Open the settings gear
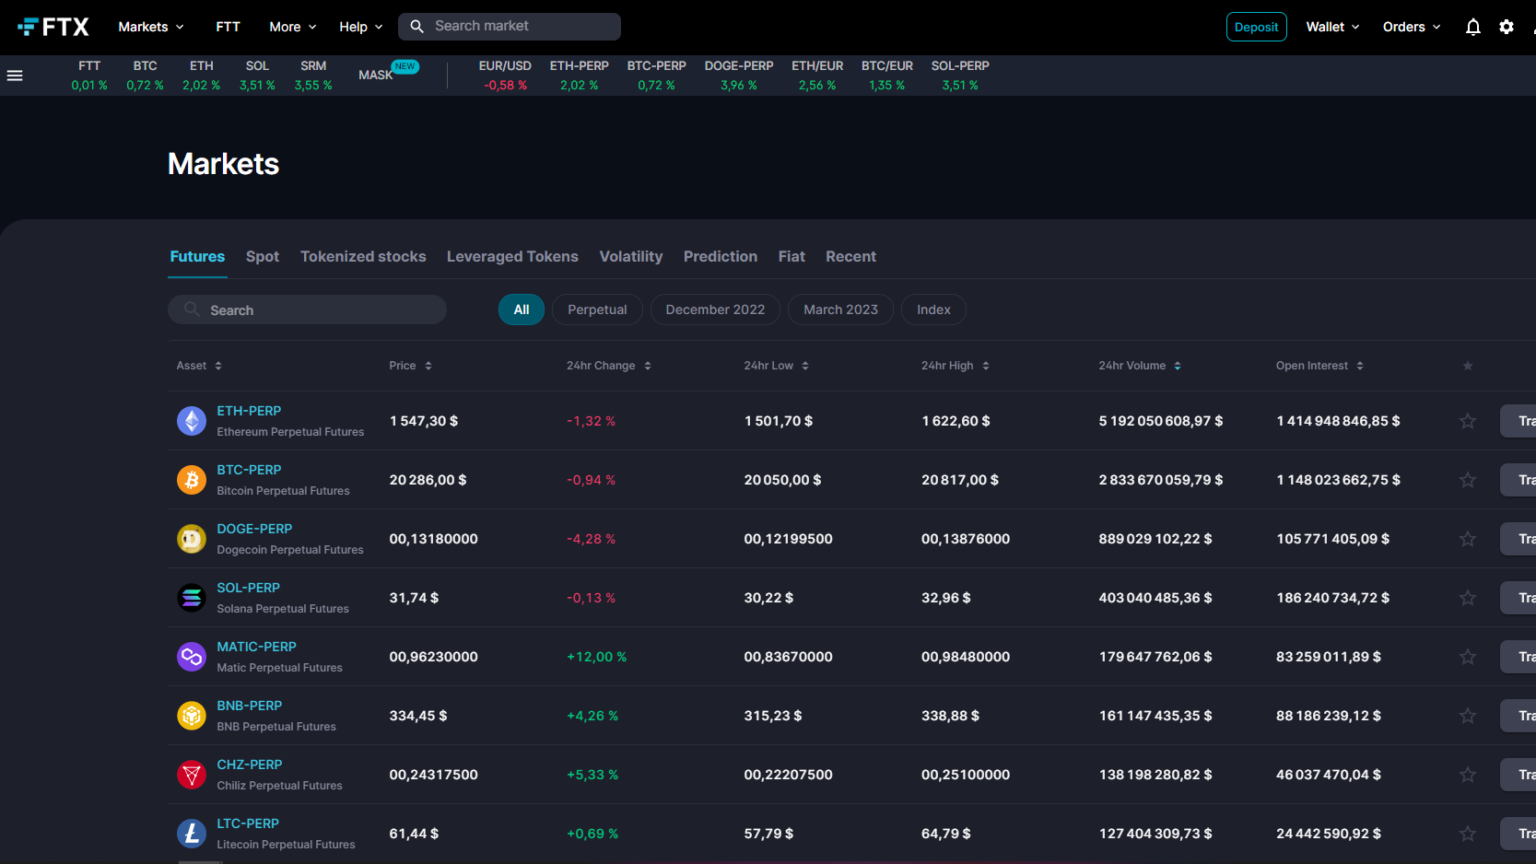Screen dimensions: 1536x864 click(x=1505, y=27)
